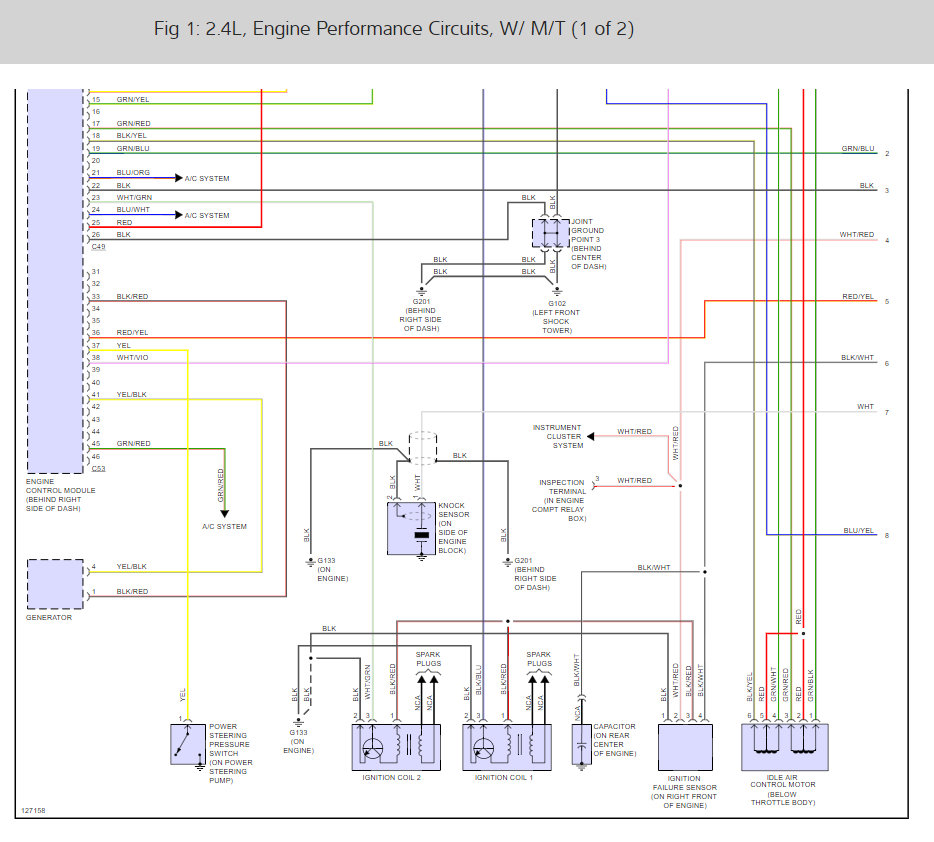Click pin 25 RED label
This screenshot has height=842, width=934.
(x=124, y=222)
